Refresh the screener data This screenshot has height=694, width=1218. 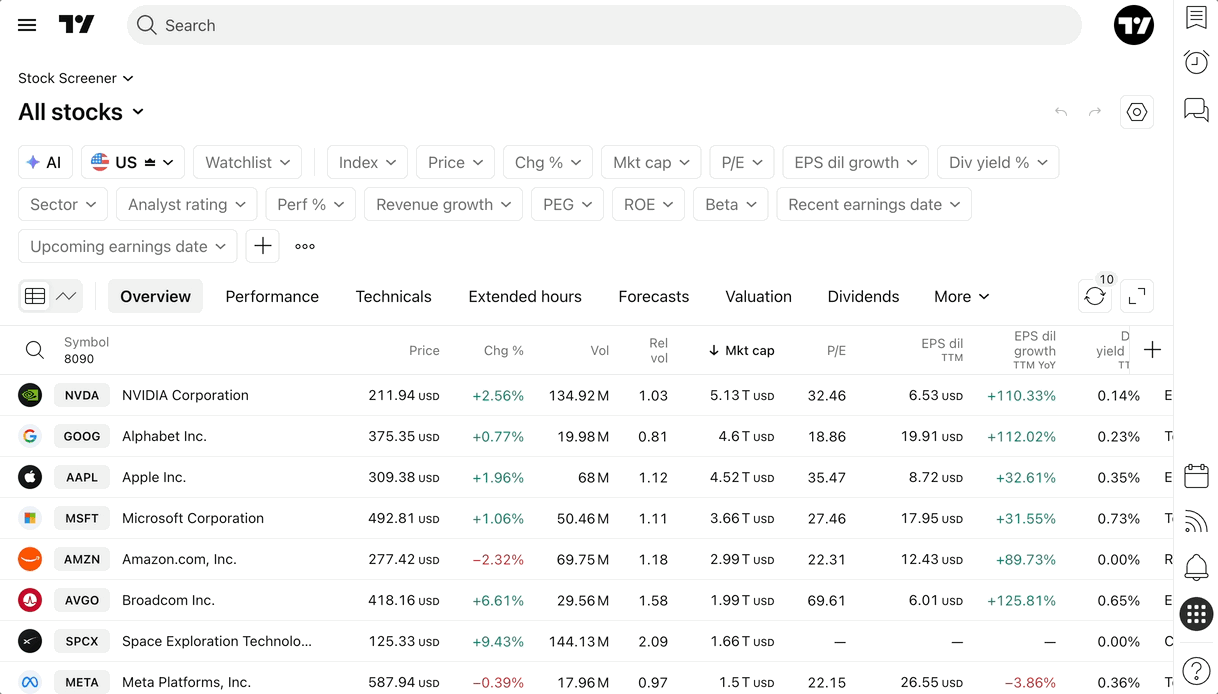click(x=1095, y=296)
